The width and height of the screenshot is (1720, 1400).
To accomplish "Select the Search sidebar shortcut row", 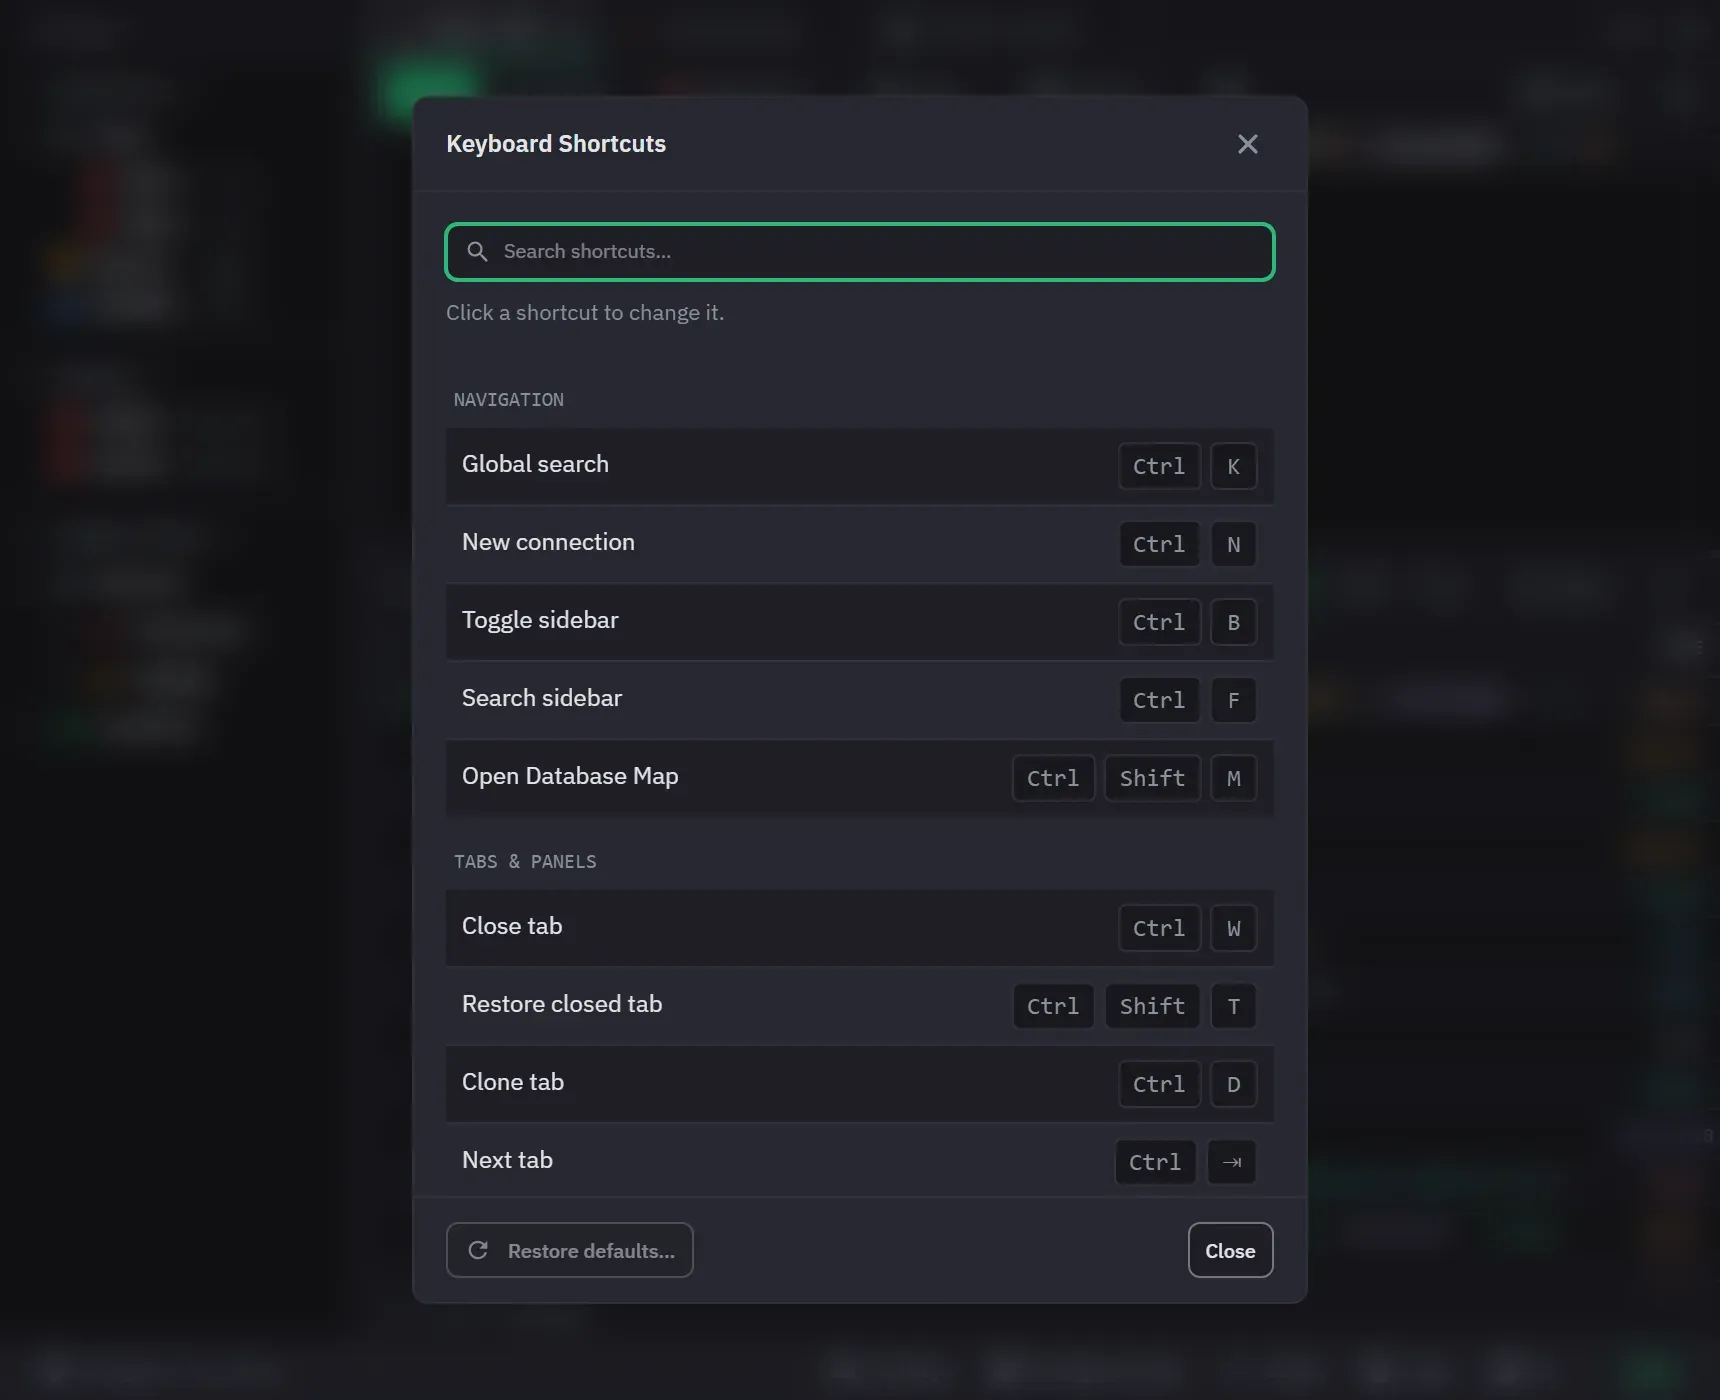I will click(860, 700).
